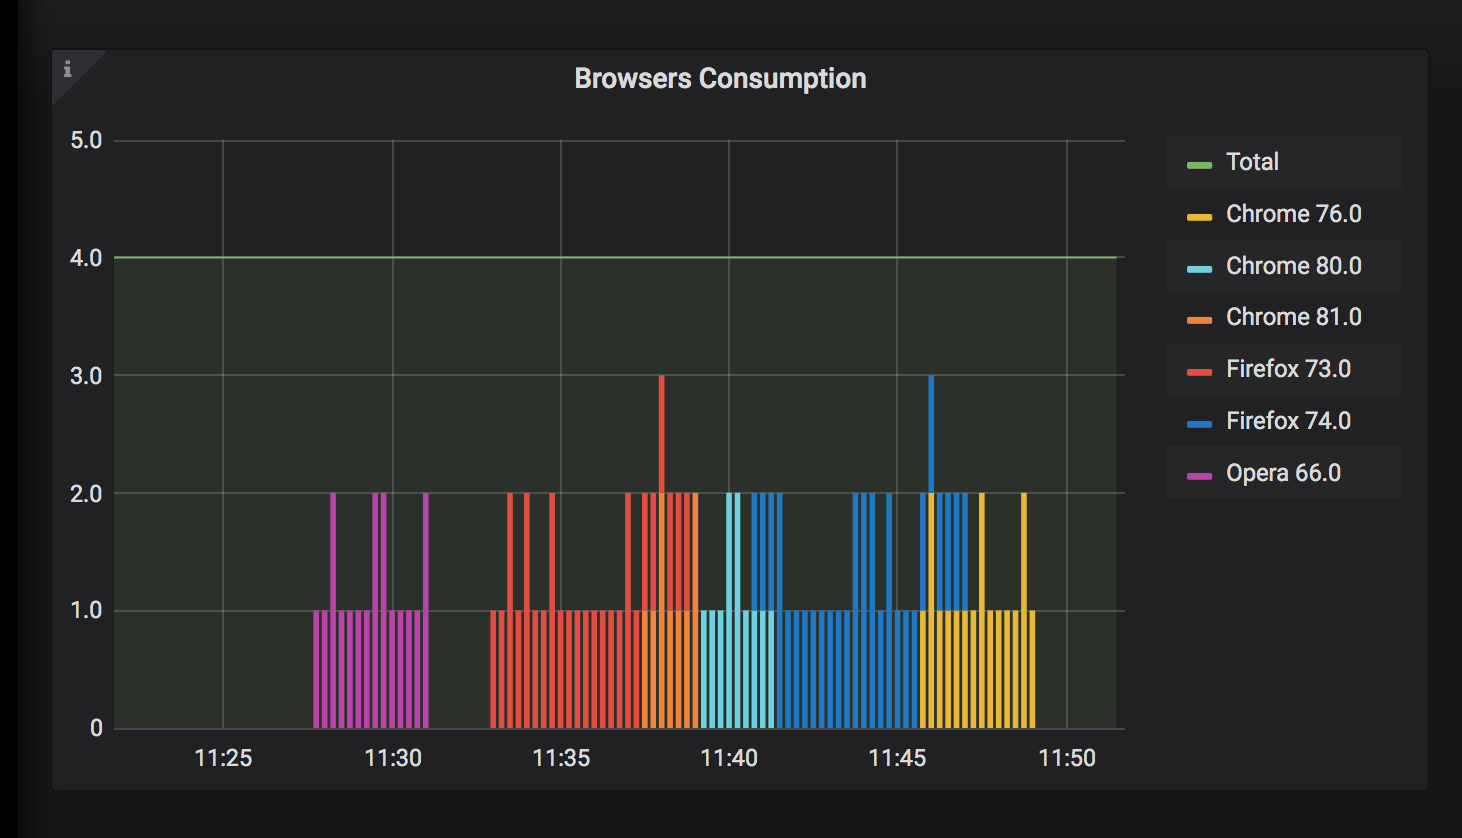Pick the magenta Opera 66.0 color swatch
1462x838 pixels.
(1199, 476)
